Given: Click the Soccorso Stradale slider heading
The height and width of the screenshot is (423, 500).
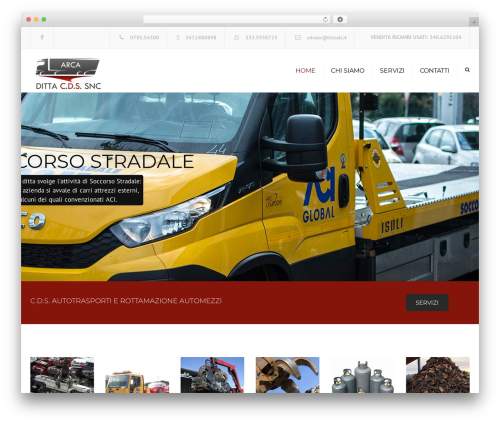Looking at the screenshot, I should (x=107, y=161).
